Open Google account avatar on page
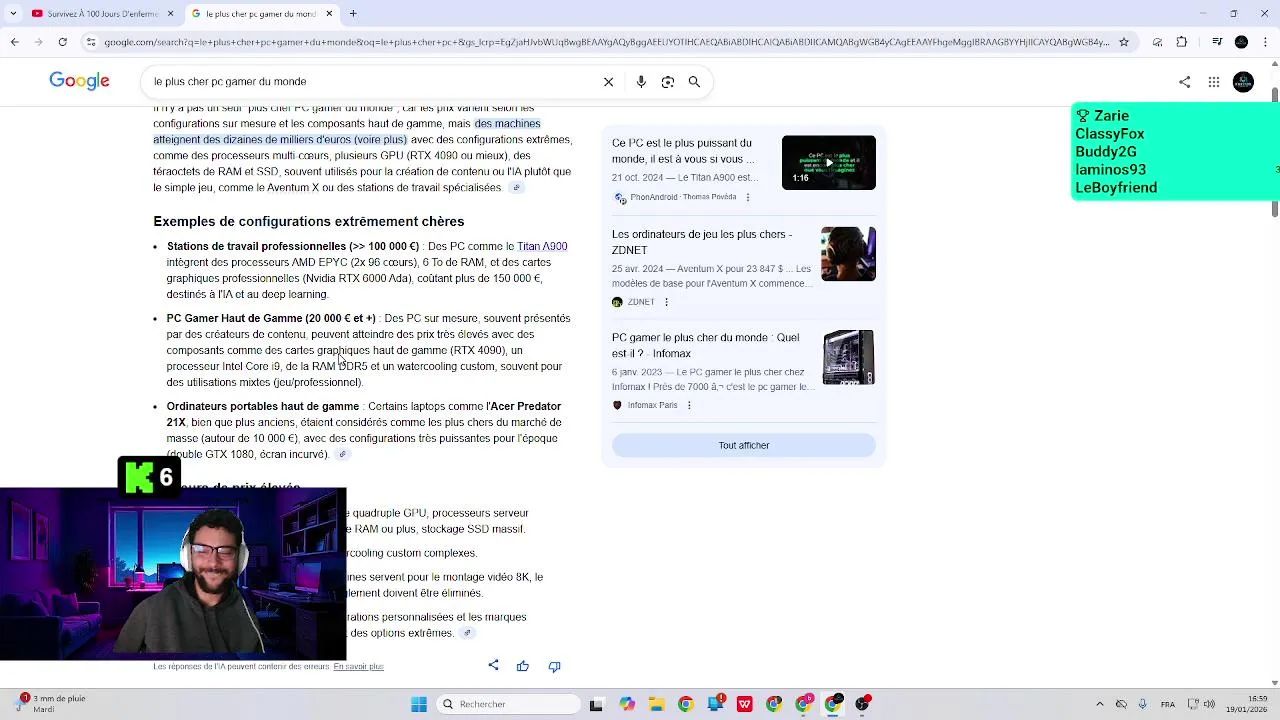 coord(1243,82)
